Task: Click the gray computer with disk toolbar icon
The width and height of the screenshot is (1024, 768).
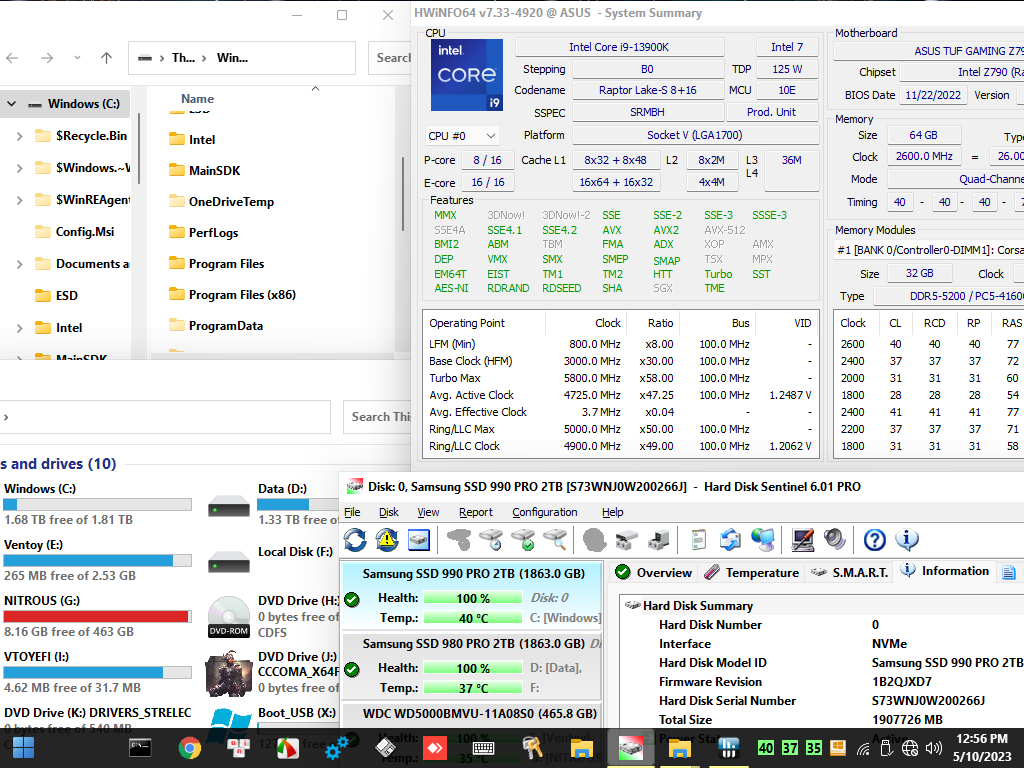Action: point(658,540)
